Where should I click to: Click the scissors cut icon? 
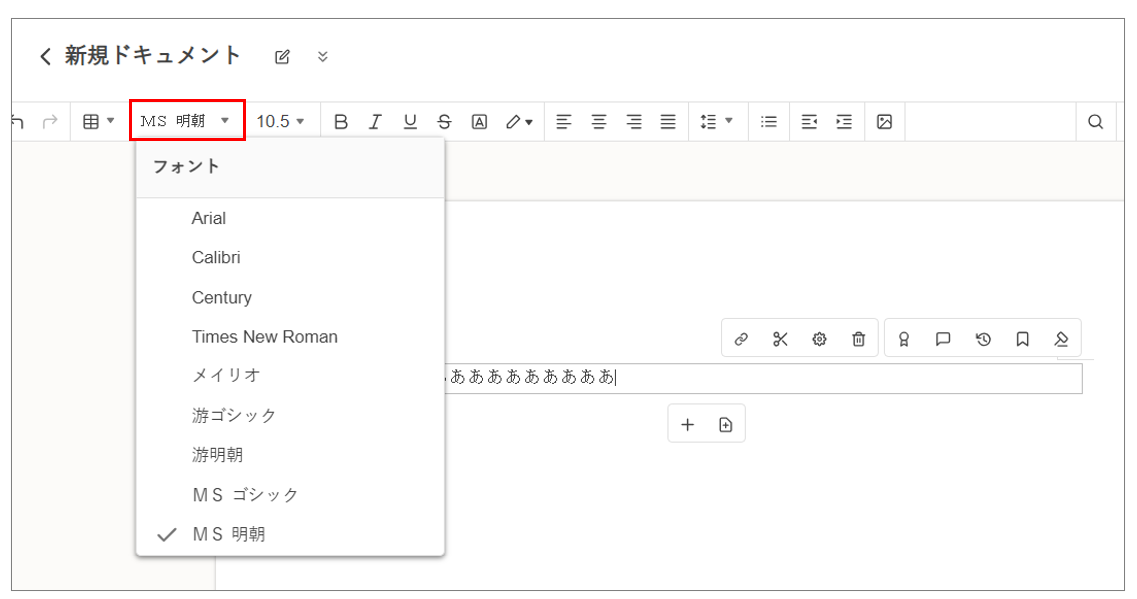(780, 339)
